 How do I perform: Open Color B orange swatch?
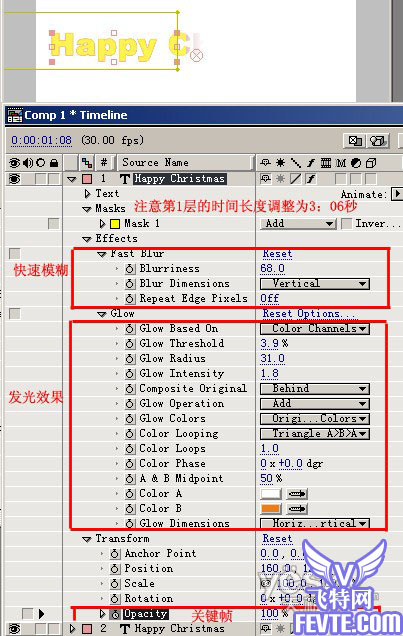[x=271, y=509]
